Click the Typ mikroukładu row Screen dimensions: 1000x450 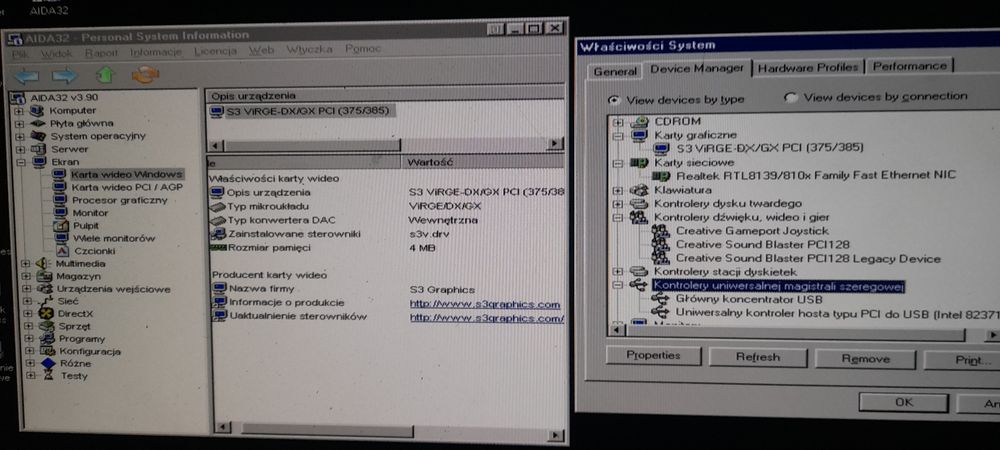pyautogui.click(x=386, y=207)
